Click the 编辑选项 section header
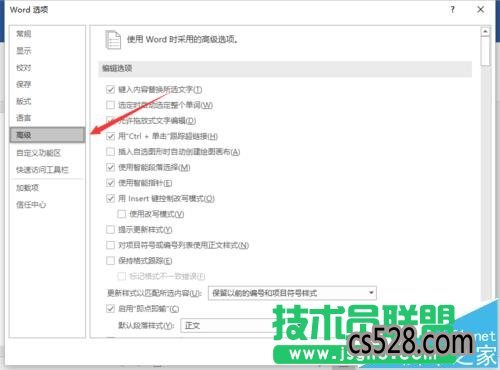 (x=285, y=69)
